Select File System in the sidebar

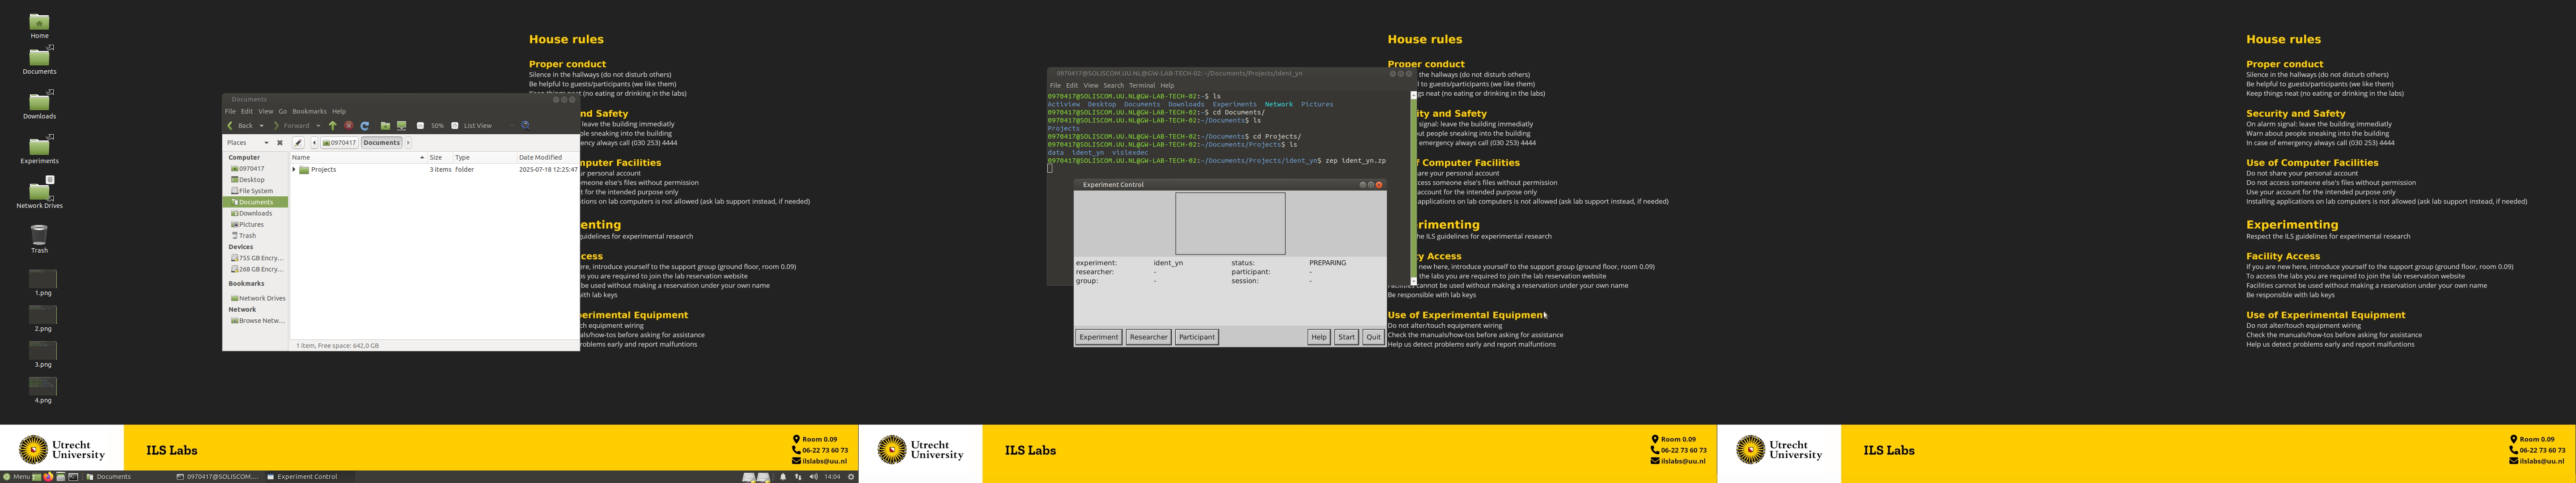(255, 191)
